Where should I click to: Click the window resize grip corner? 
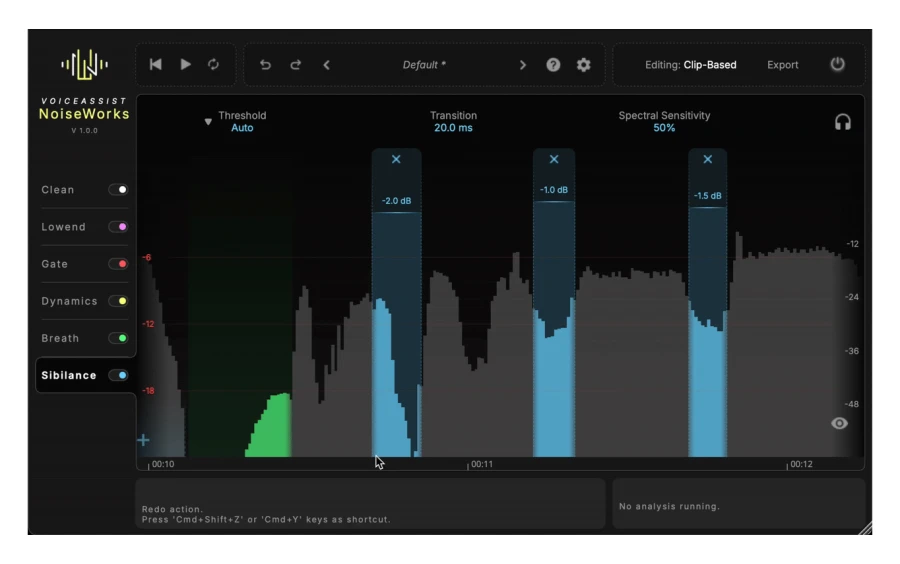pos(865,528)
